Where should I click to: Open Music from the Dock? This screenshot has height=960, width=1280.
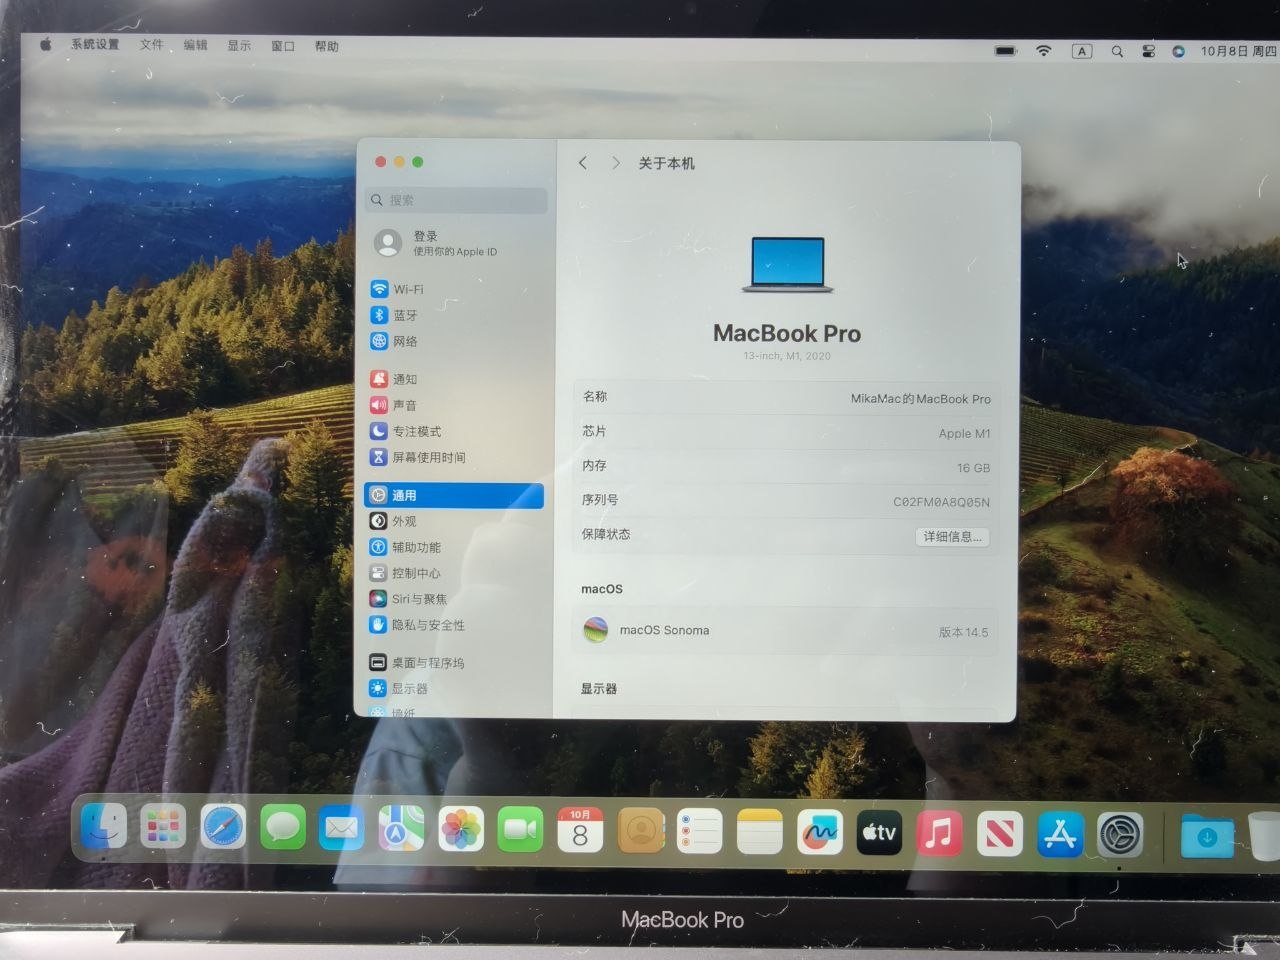[x=939, y=833]
